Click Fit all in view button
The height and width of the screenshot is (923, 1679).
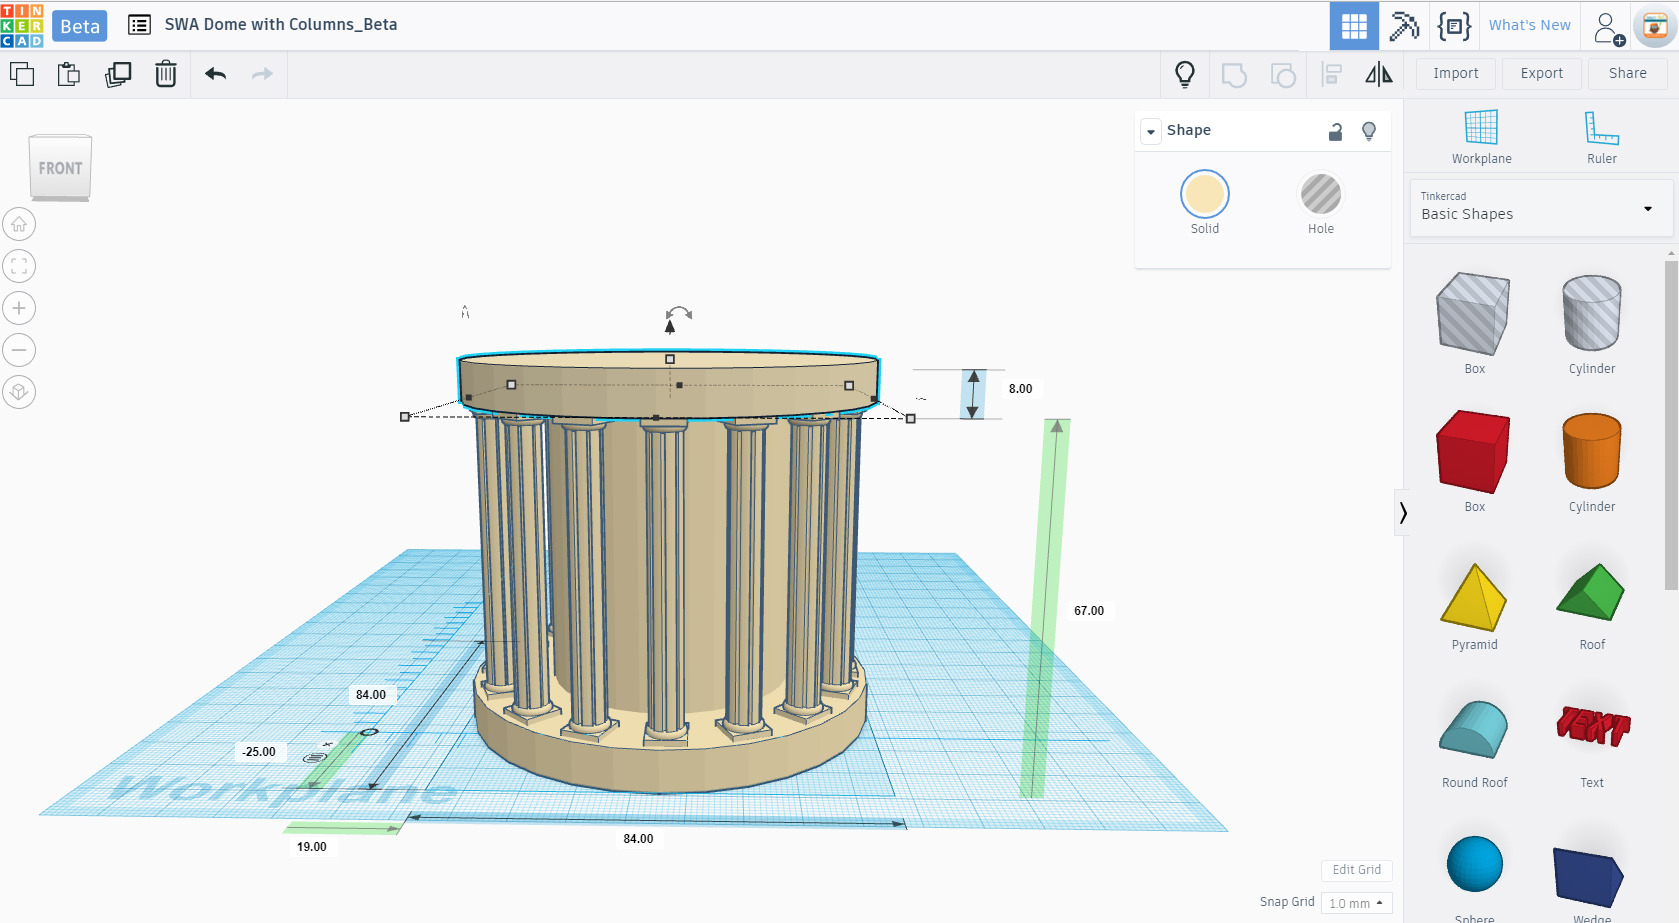[x=19, y=266]
